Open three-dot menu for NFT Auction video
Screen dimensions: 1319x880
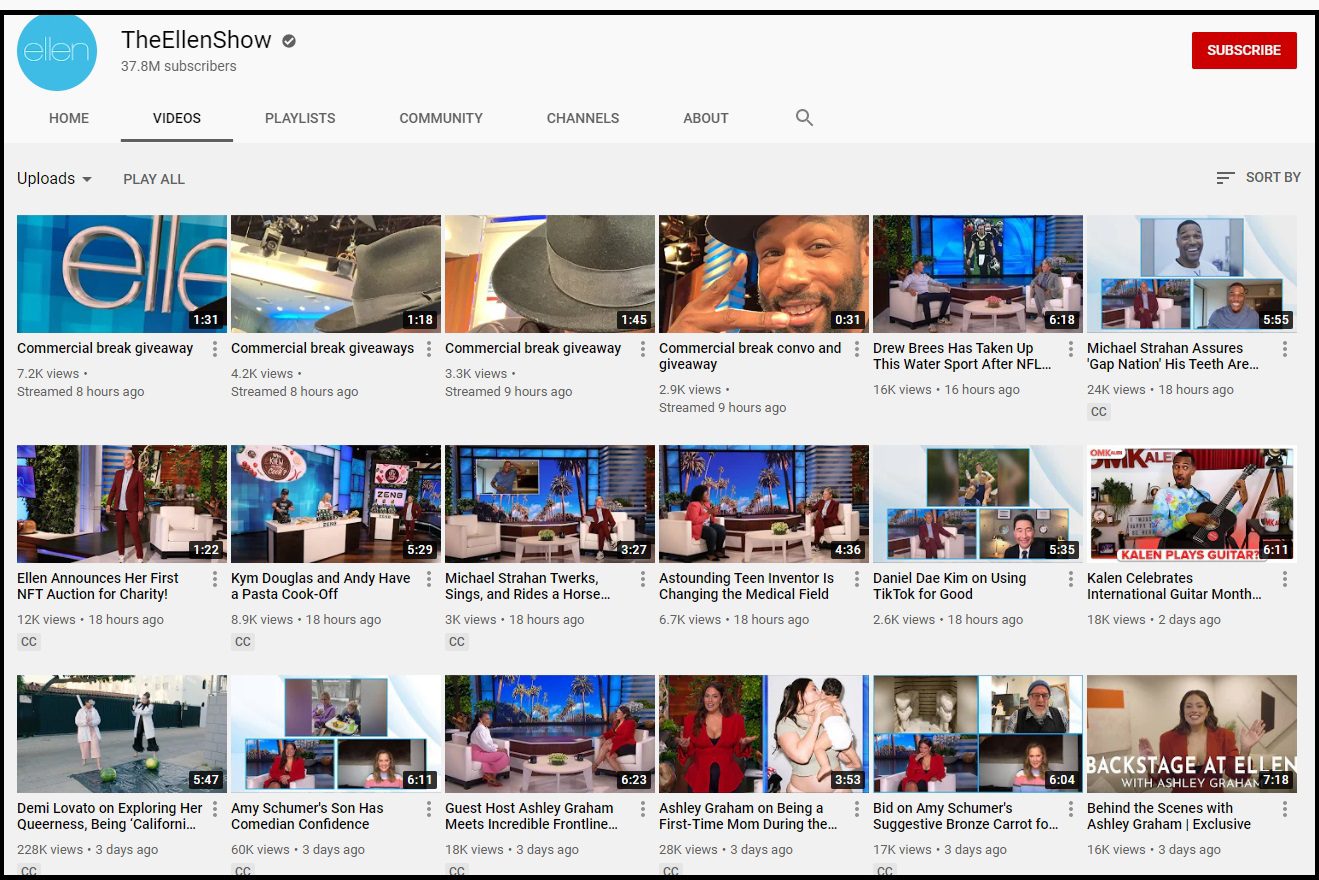(x=214, y=579)
